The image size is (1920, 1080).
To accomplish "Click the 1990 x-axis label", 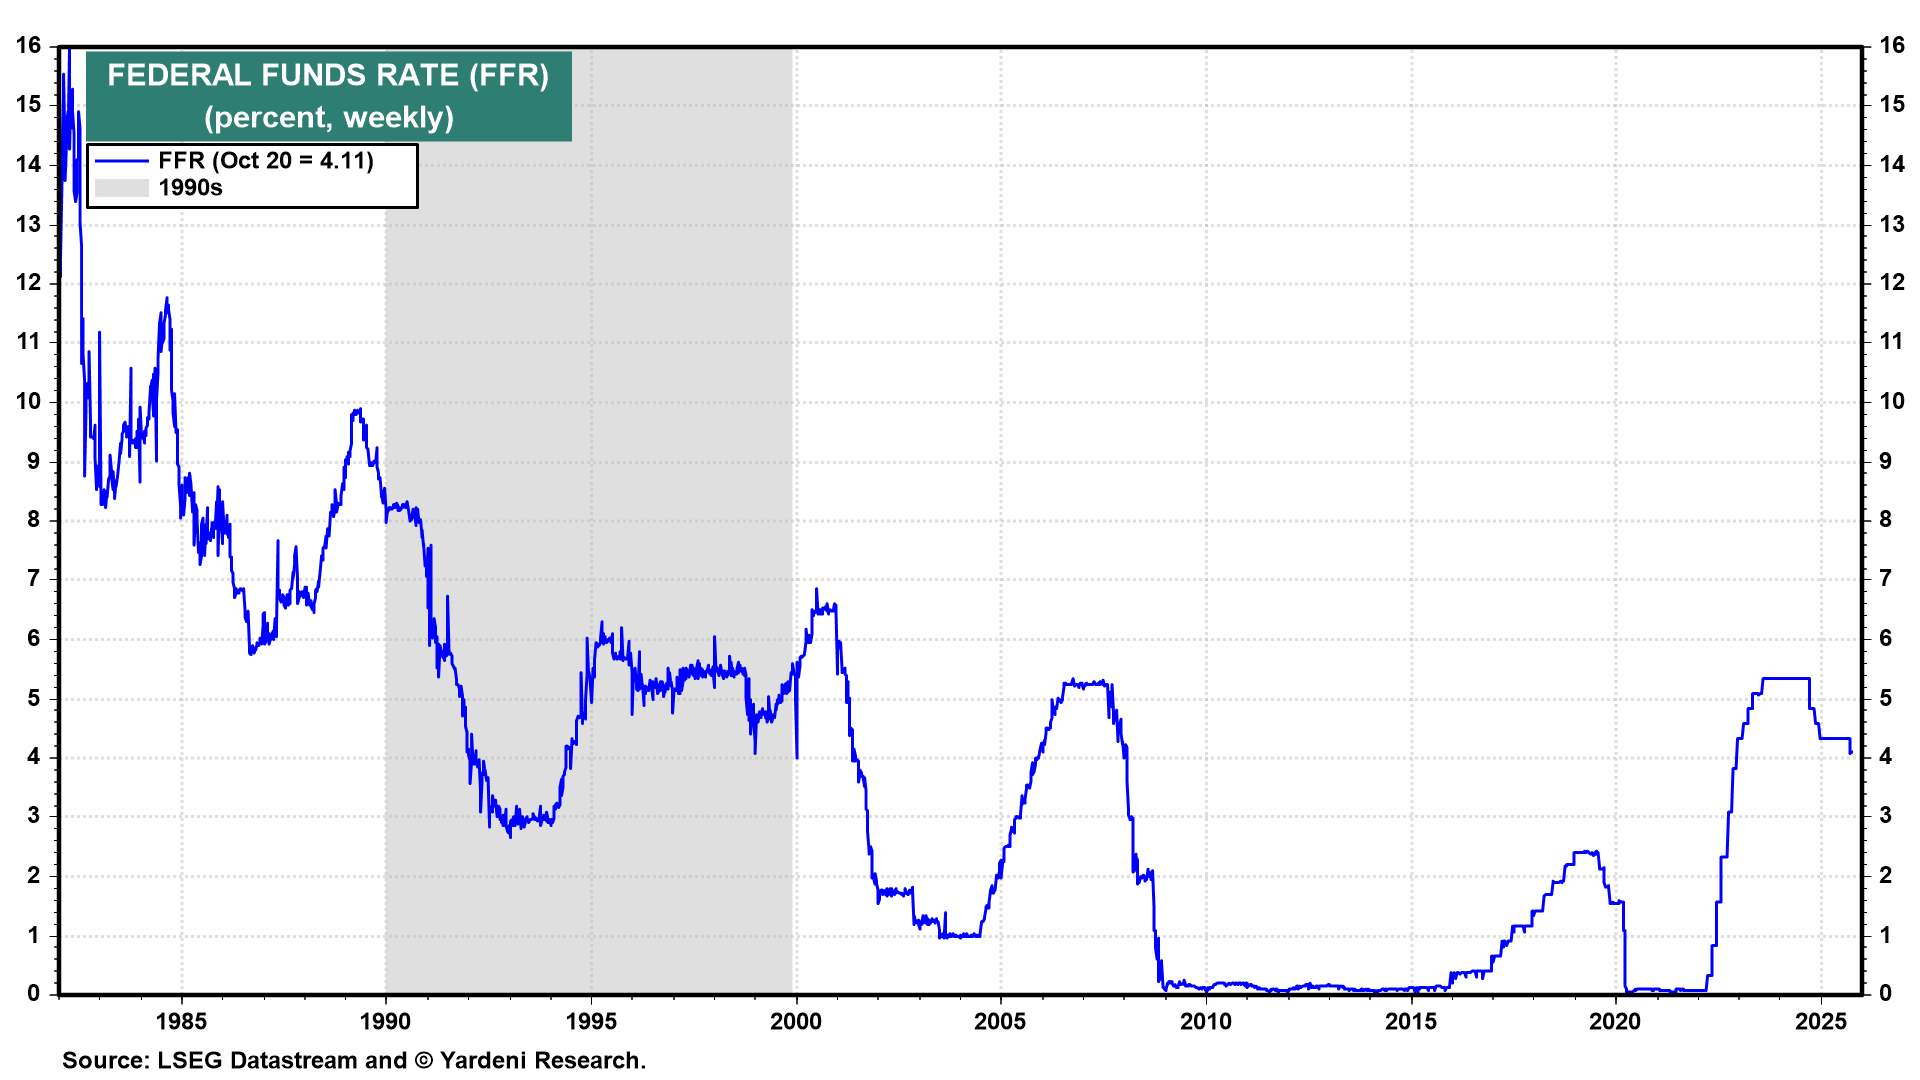I will (385, 1021).
